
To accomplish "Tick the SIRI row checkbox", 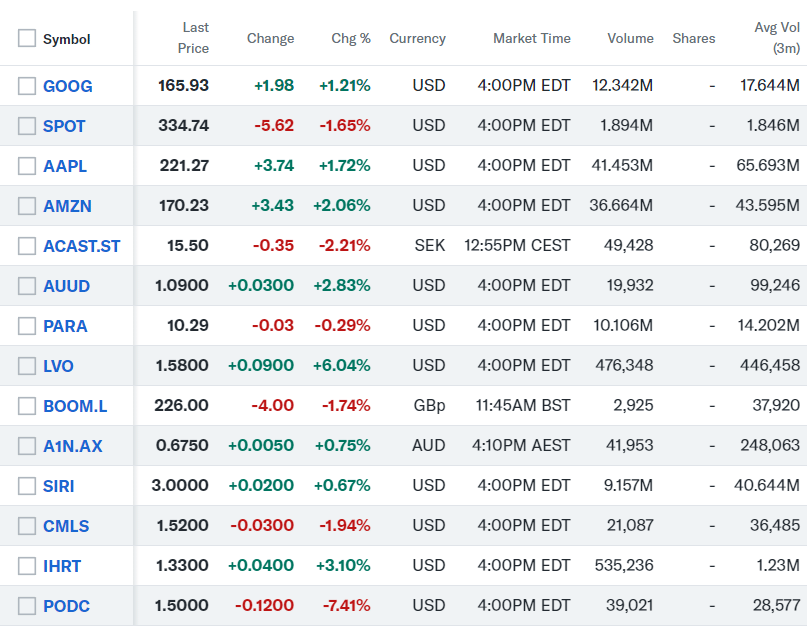I will pyautogui.click(x=26, y=486).
